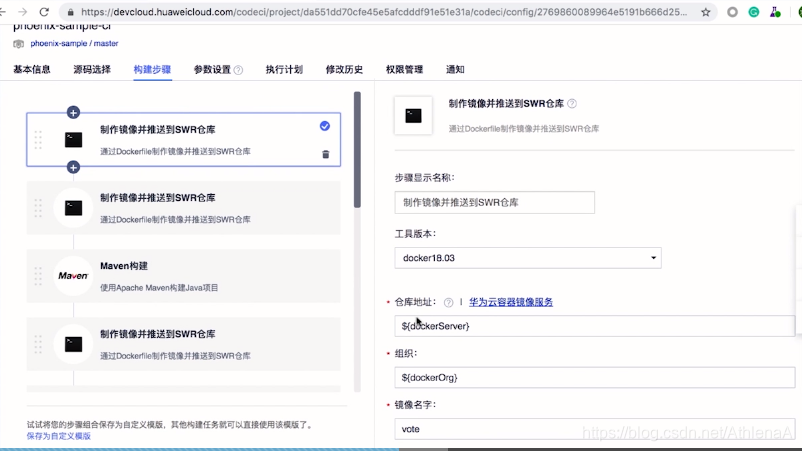Reload the page with refresh icon
Viewport: 802px width, 451px height.
tap(44, 12)
